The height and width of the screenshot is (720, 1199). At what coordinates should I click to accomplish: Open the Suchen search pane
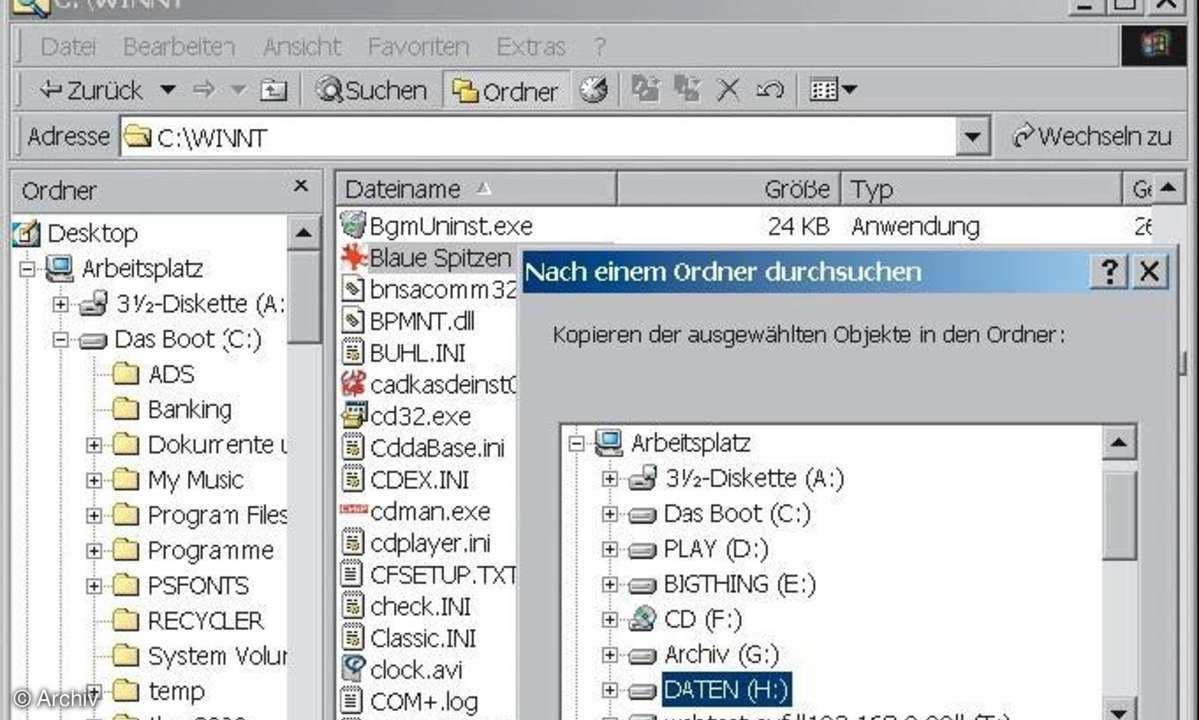pos(371,91)
